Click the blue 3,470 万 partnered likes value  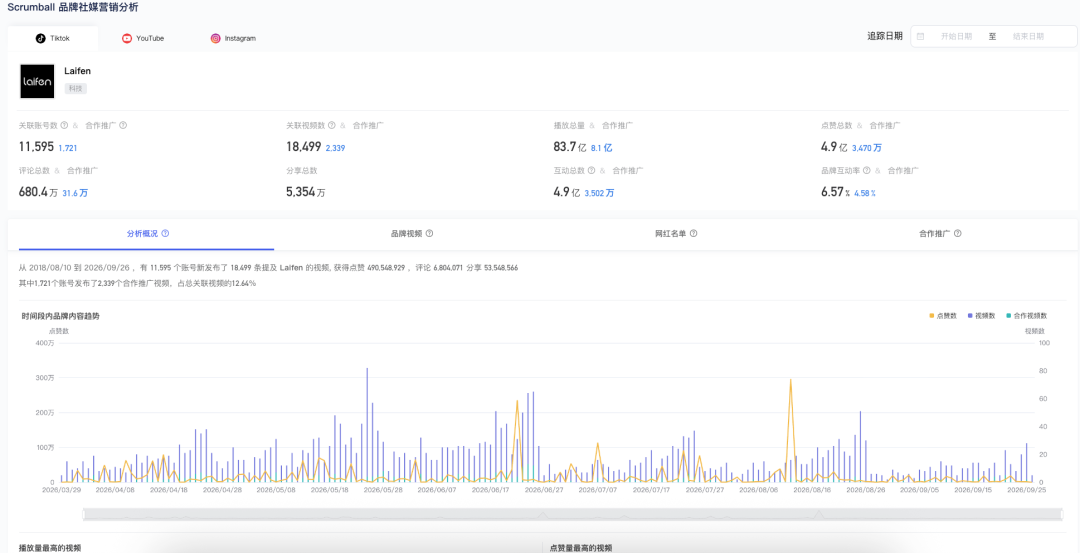click(x=866, y=148)
